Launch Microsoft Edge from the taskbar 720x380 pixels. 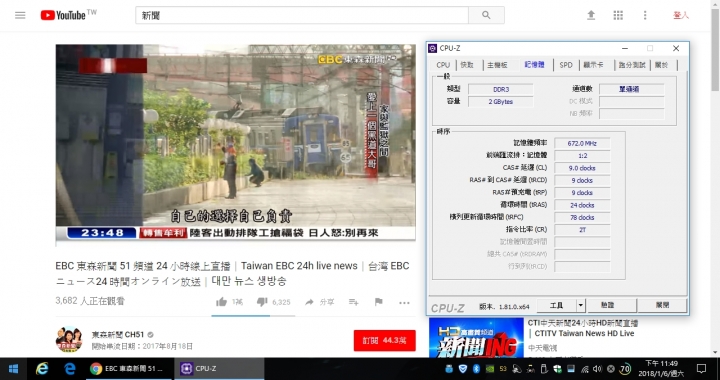[x=70, y=369]
